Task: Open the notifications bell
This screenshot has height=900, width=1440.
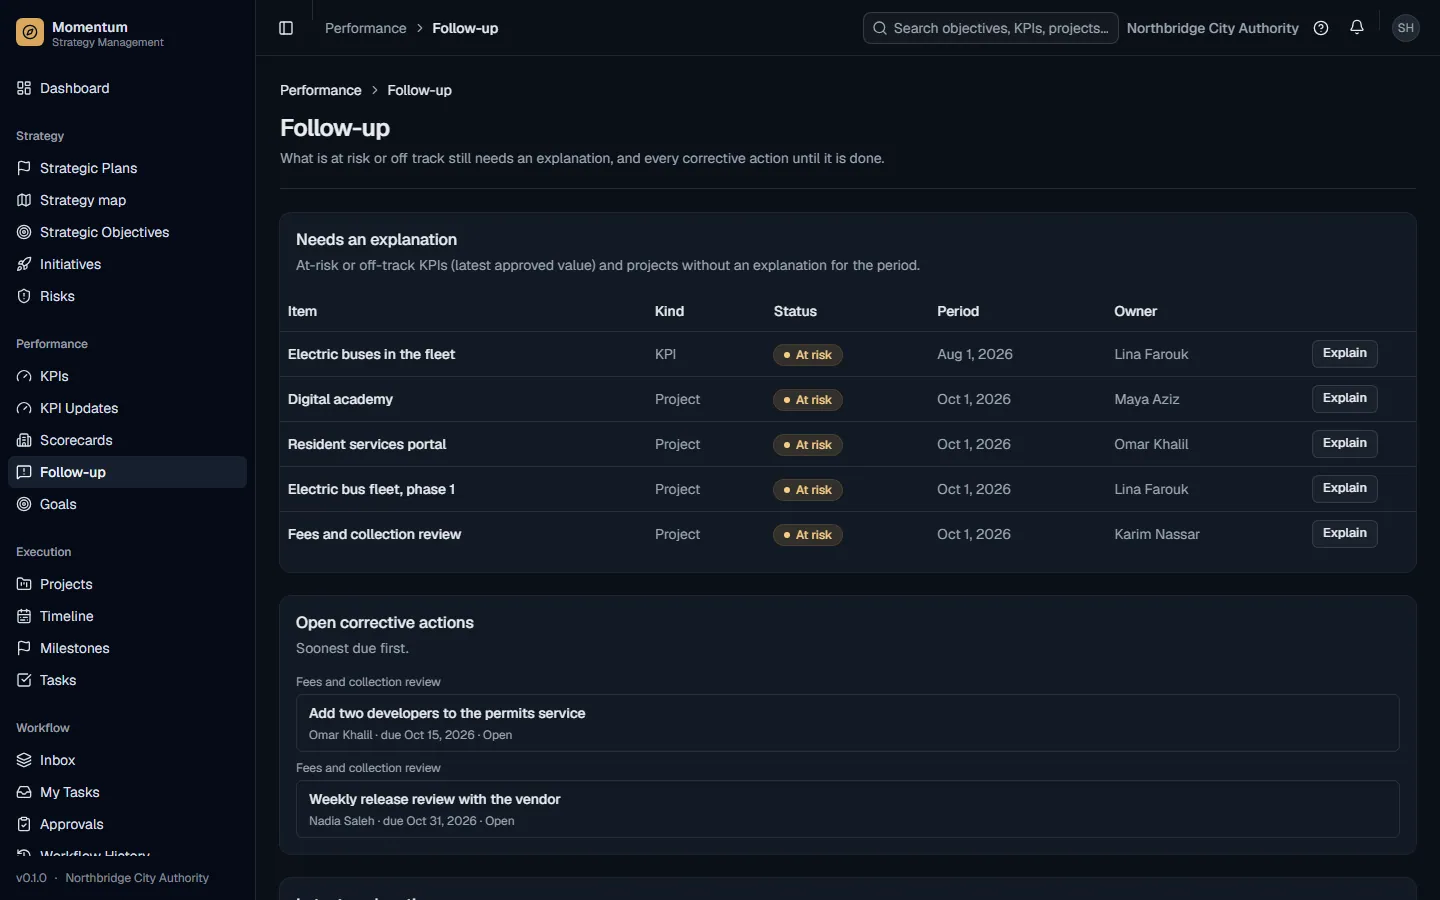Action: click(x=1357, y=28)
